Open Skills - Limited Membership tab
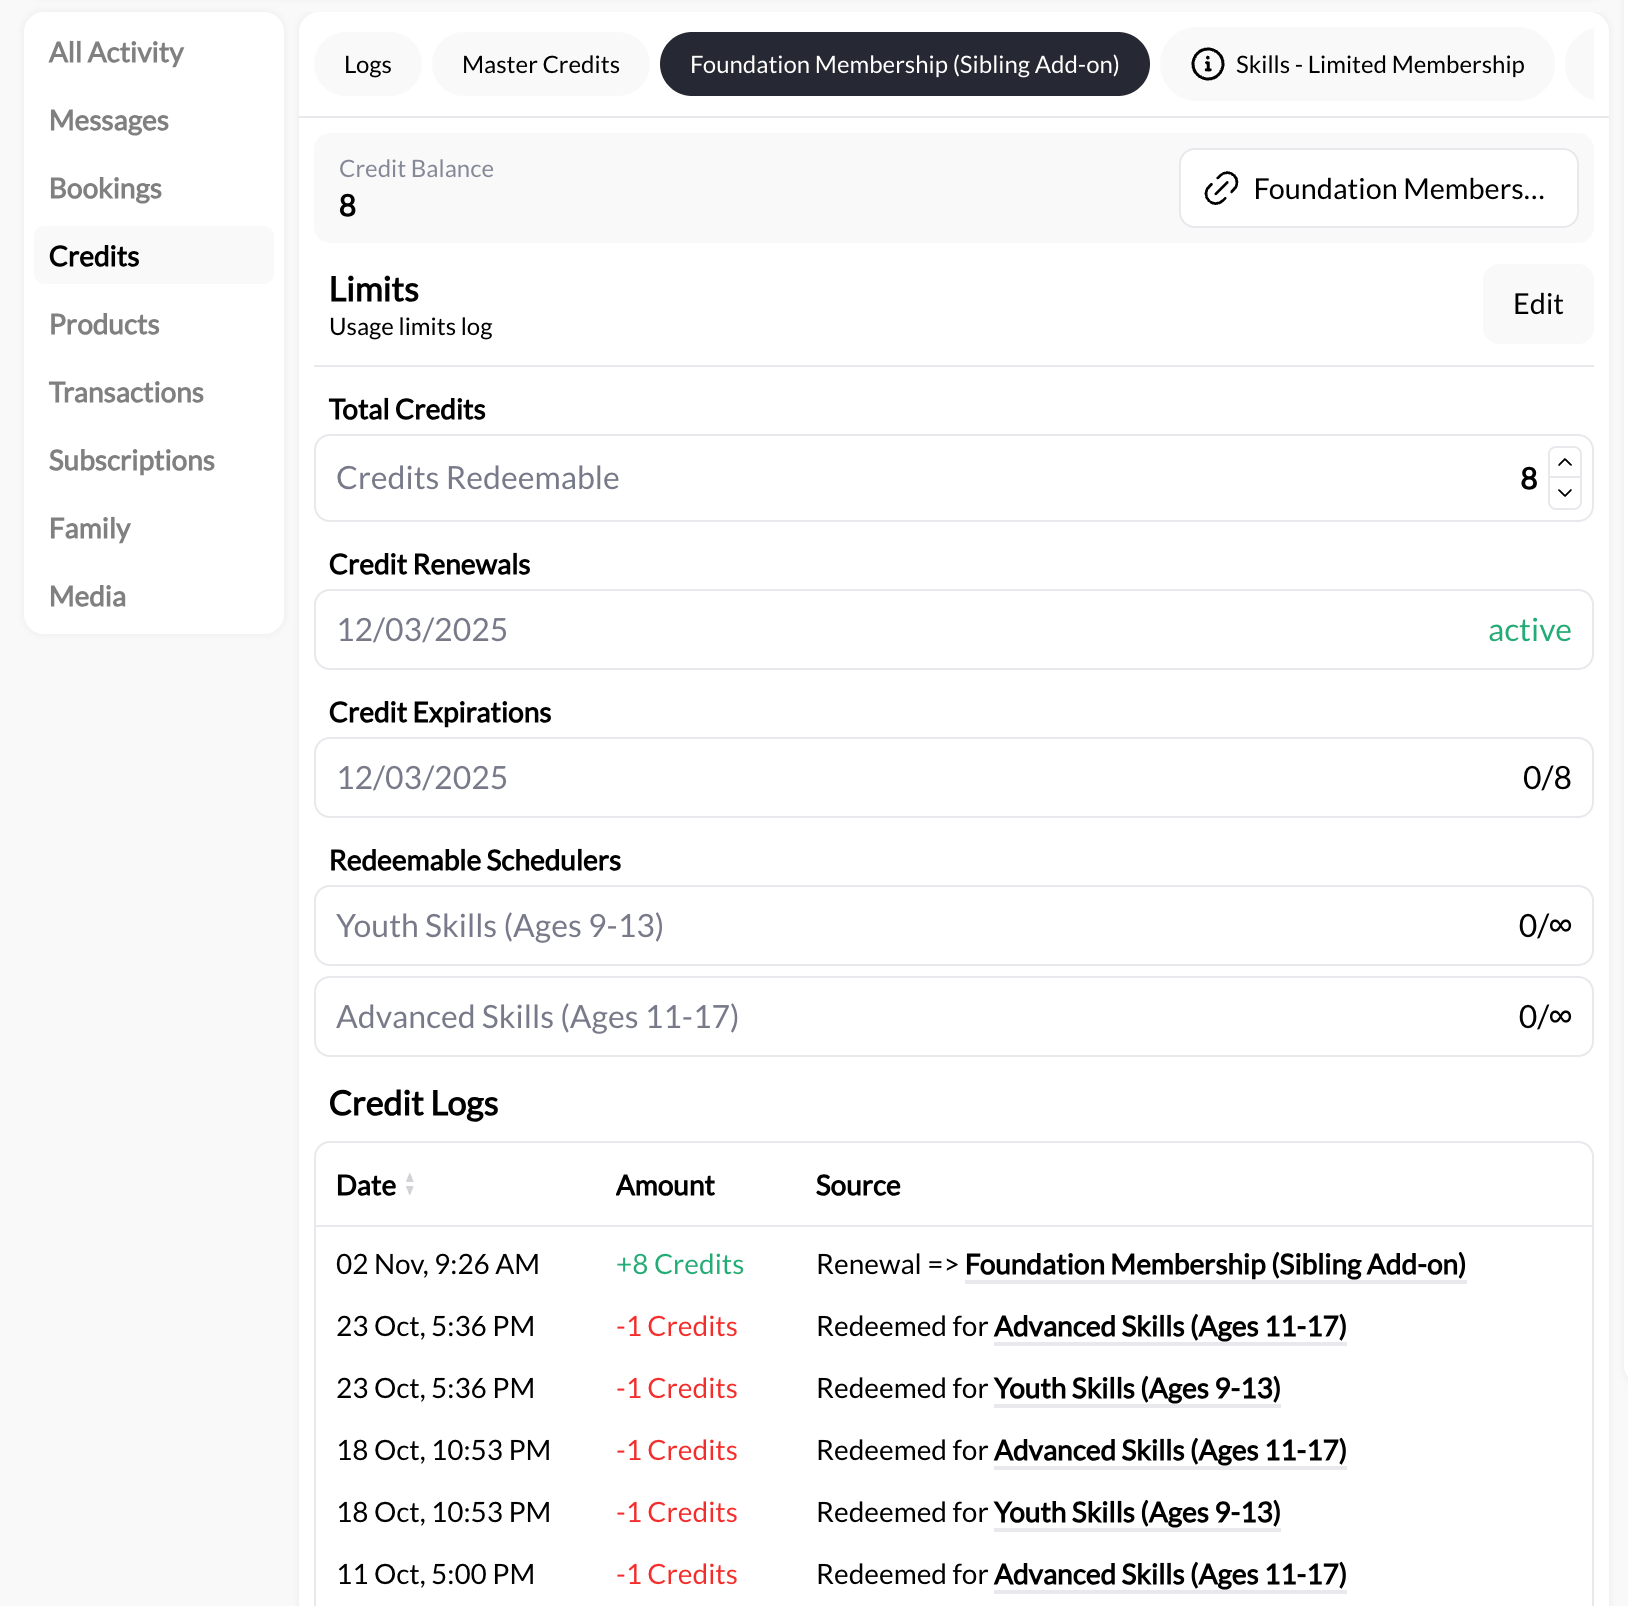 [1357, 64]
